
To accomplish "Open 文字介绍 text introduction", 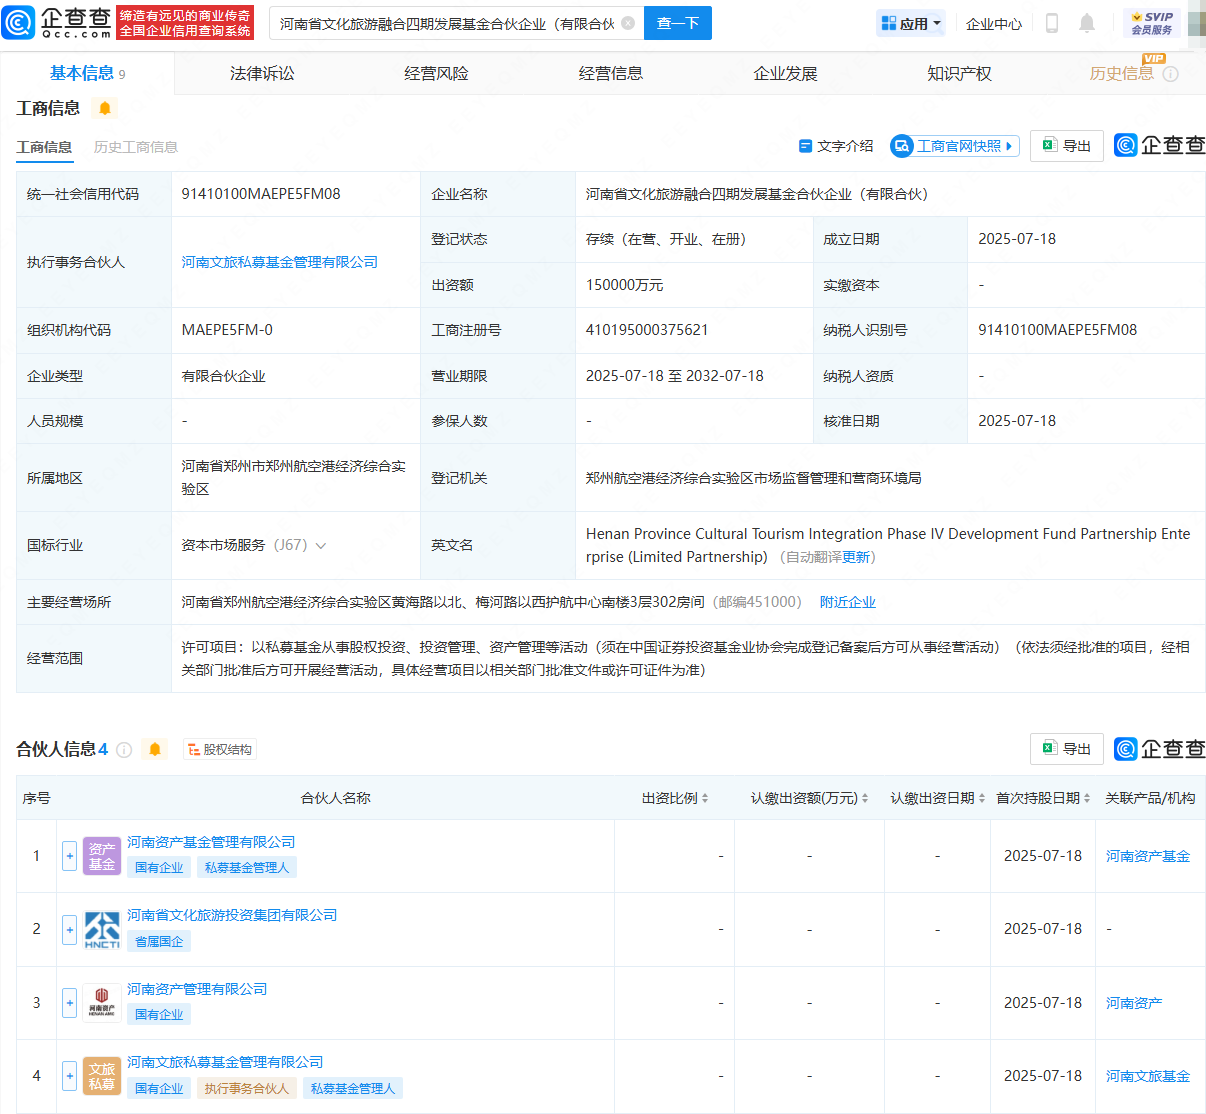I will tap(836, 146).
